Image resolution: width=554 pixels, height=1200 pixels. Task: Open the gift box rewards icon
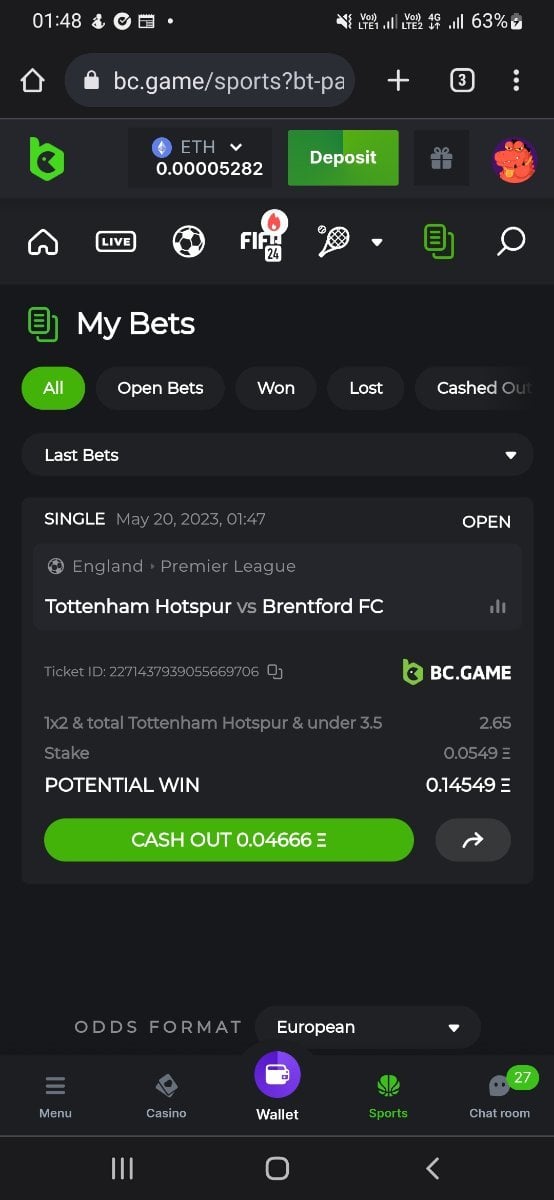(441, 158)
